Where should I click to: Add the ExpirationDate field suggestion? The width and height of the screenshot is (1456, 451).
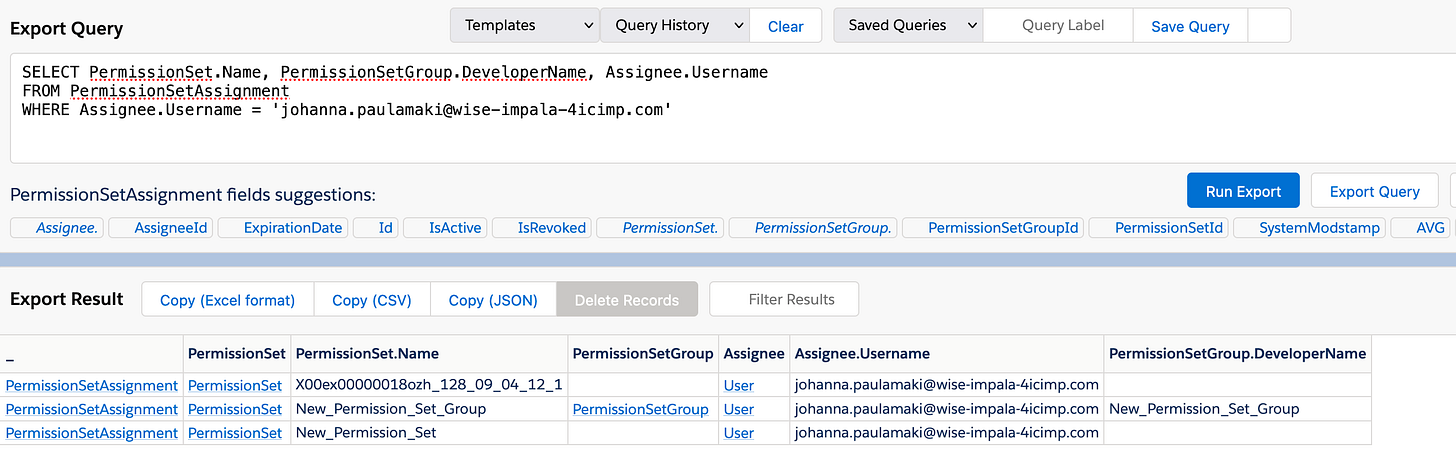pyautogui.click(x=292, y=228)
